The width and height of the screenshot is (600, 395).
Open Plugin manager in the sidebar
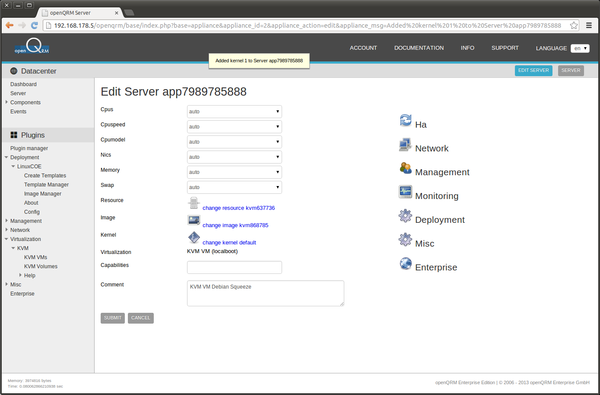pos(29,148)
